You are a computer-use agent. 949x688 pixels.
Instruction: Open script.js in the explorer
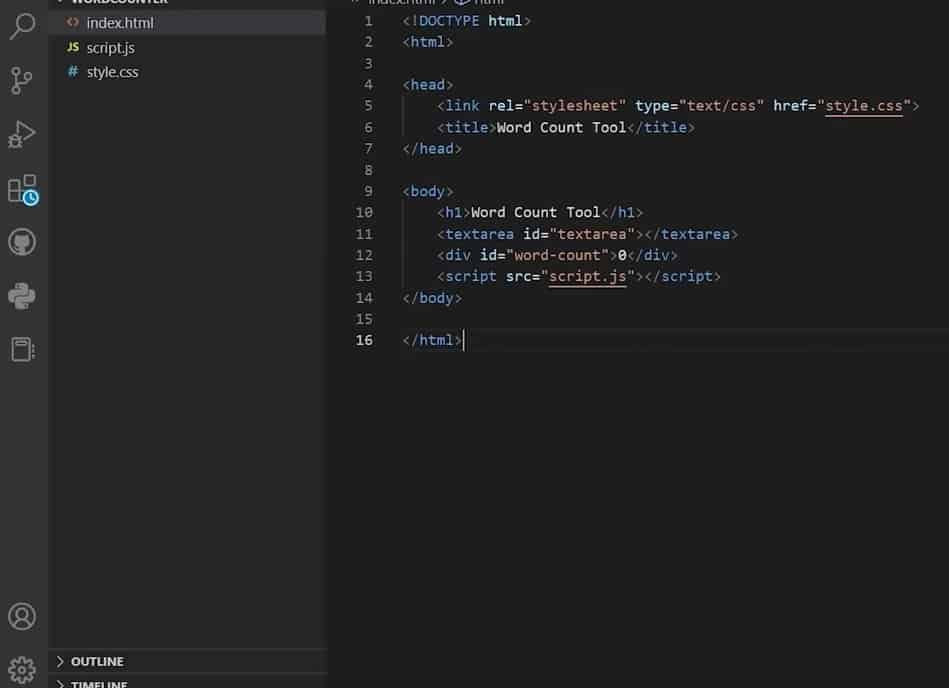pyautogui.click(x=188, y=47)
